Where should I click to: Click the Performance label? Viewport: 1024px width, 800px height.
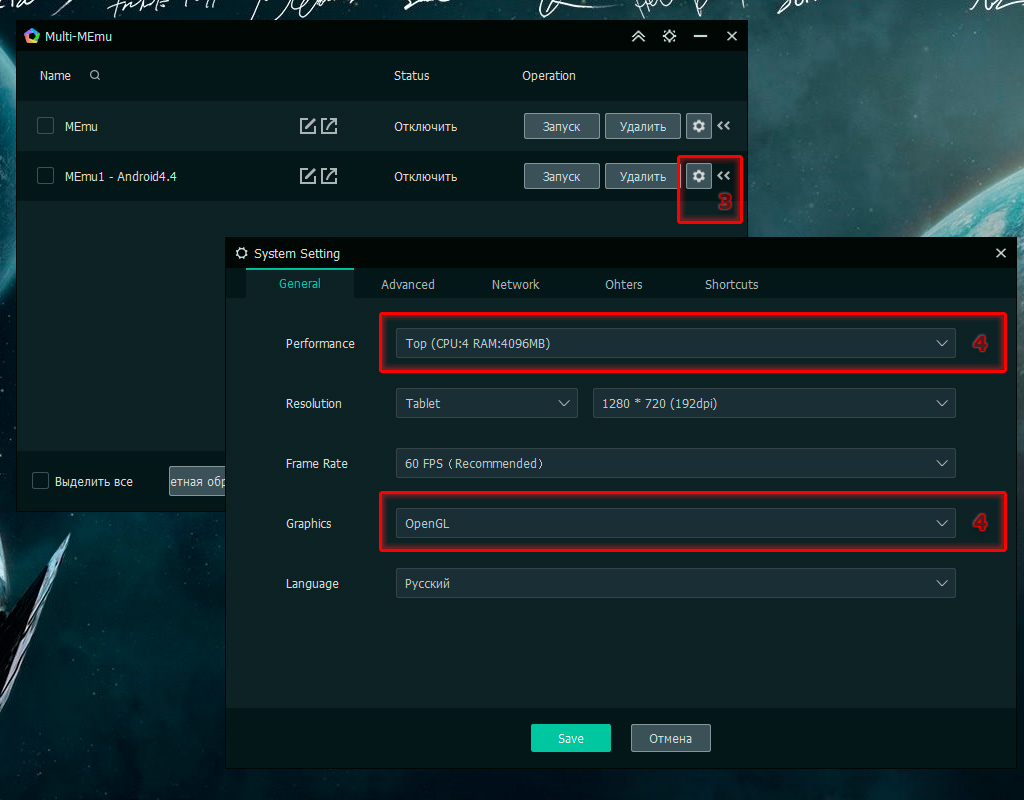[320, 344]
